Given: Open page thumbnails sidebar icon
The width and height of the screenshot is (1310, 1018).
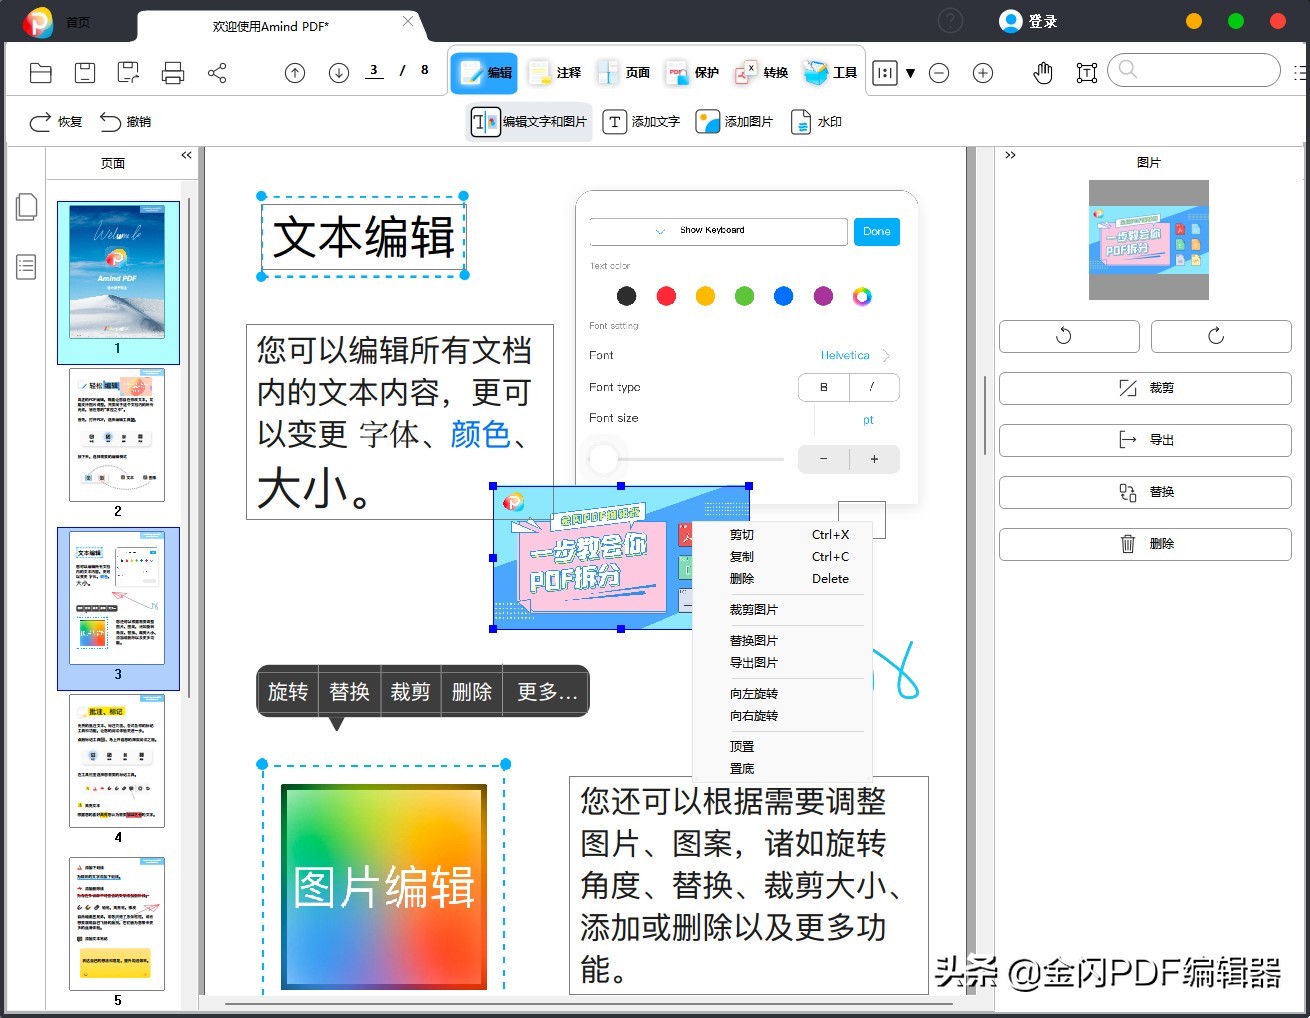Looking at the screenshot, I should 27,207.
